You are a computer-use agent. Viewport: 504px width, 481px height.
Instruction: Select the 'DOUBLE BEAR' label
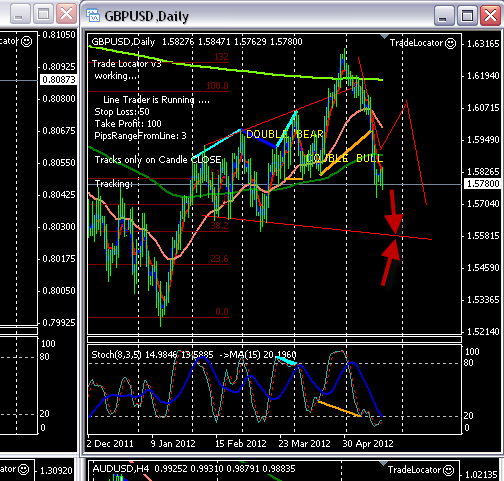(285, 134)
